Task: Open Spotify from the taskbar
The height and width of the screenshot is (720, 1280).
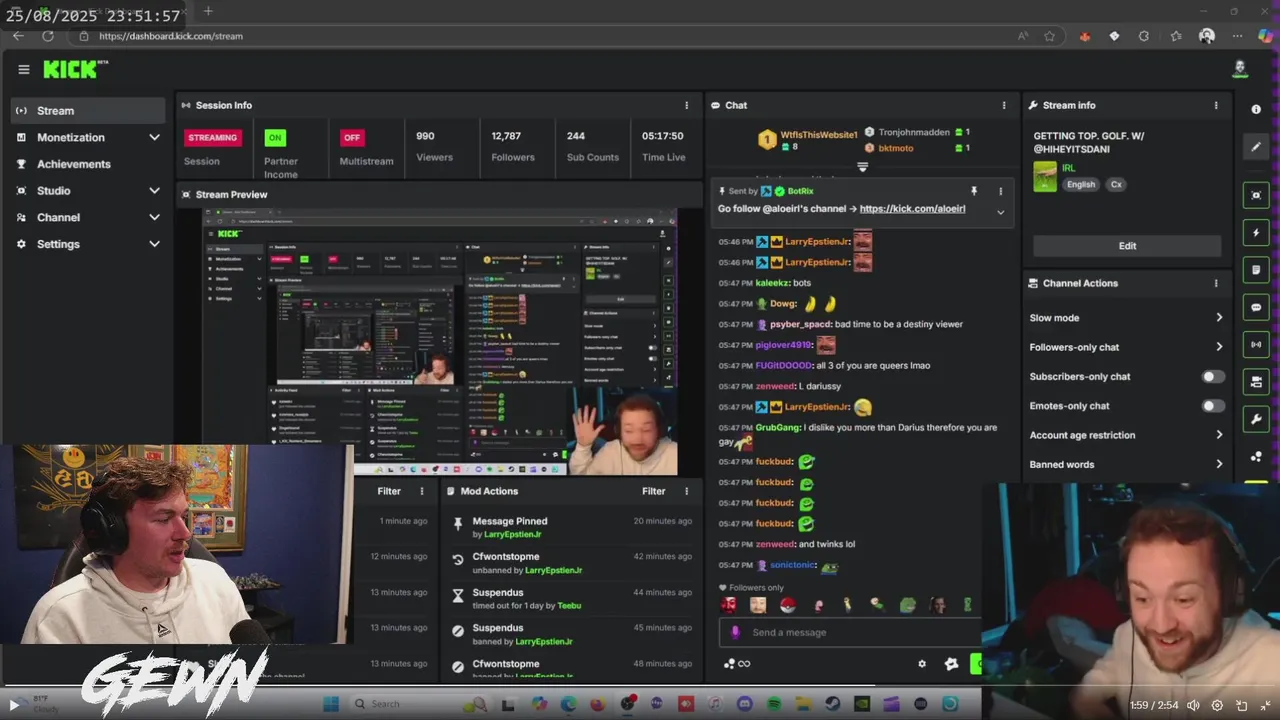Action: (774, 704)
